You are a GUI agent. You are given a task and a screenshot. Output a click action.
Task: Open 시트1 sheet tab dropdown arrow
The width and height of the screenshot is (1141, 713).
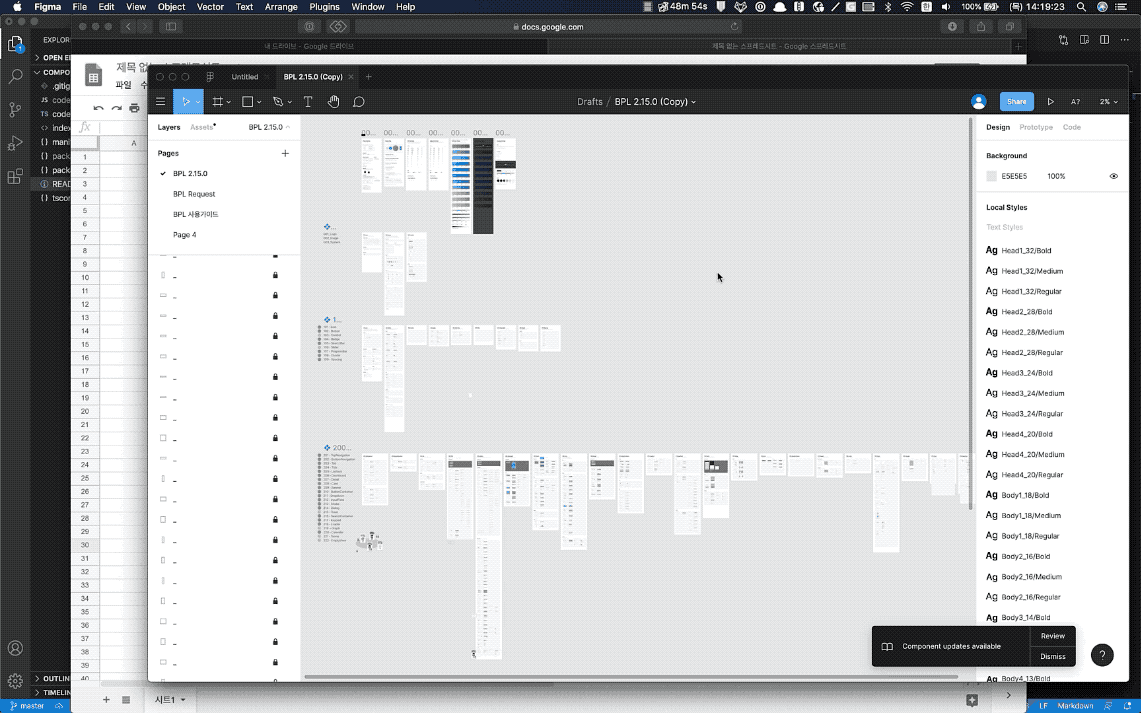pyautogui.click(x=183, y=700)
